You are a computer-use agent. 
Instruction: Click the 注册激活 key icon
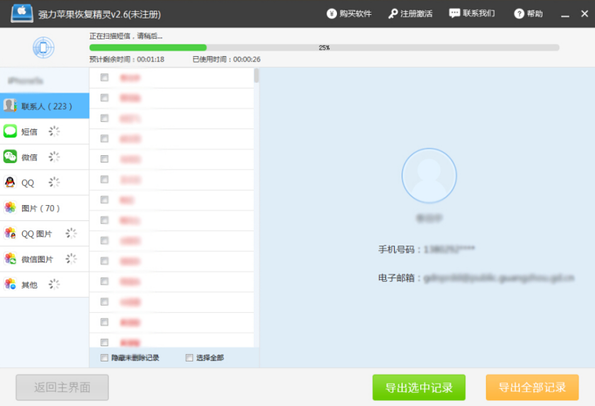pyautogui.click(x=393, y=14)
